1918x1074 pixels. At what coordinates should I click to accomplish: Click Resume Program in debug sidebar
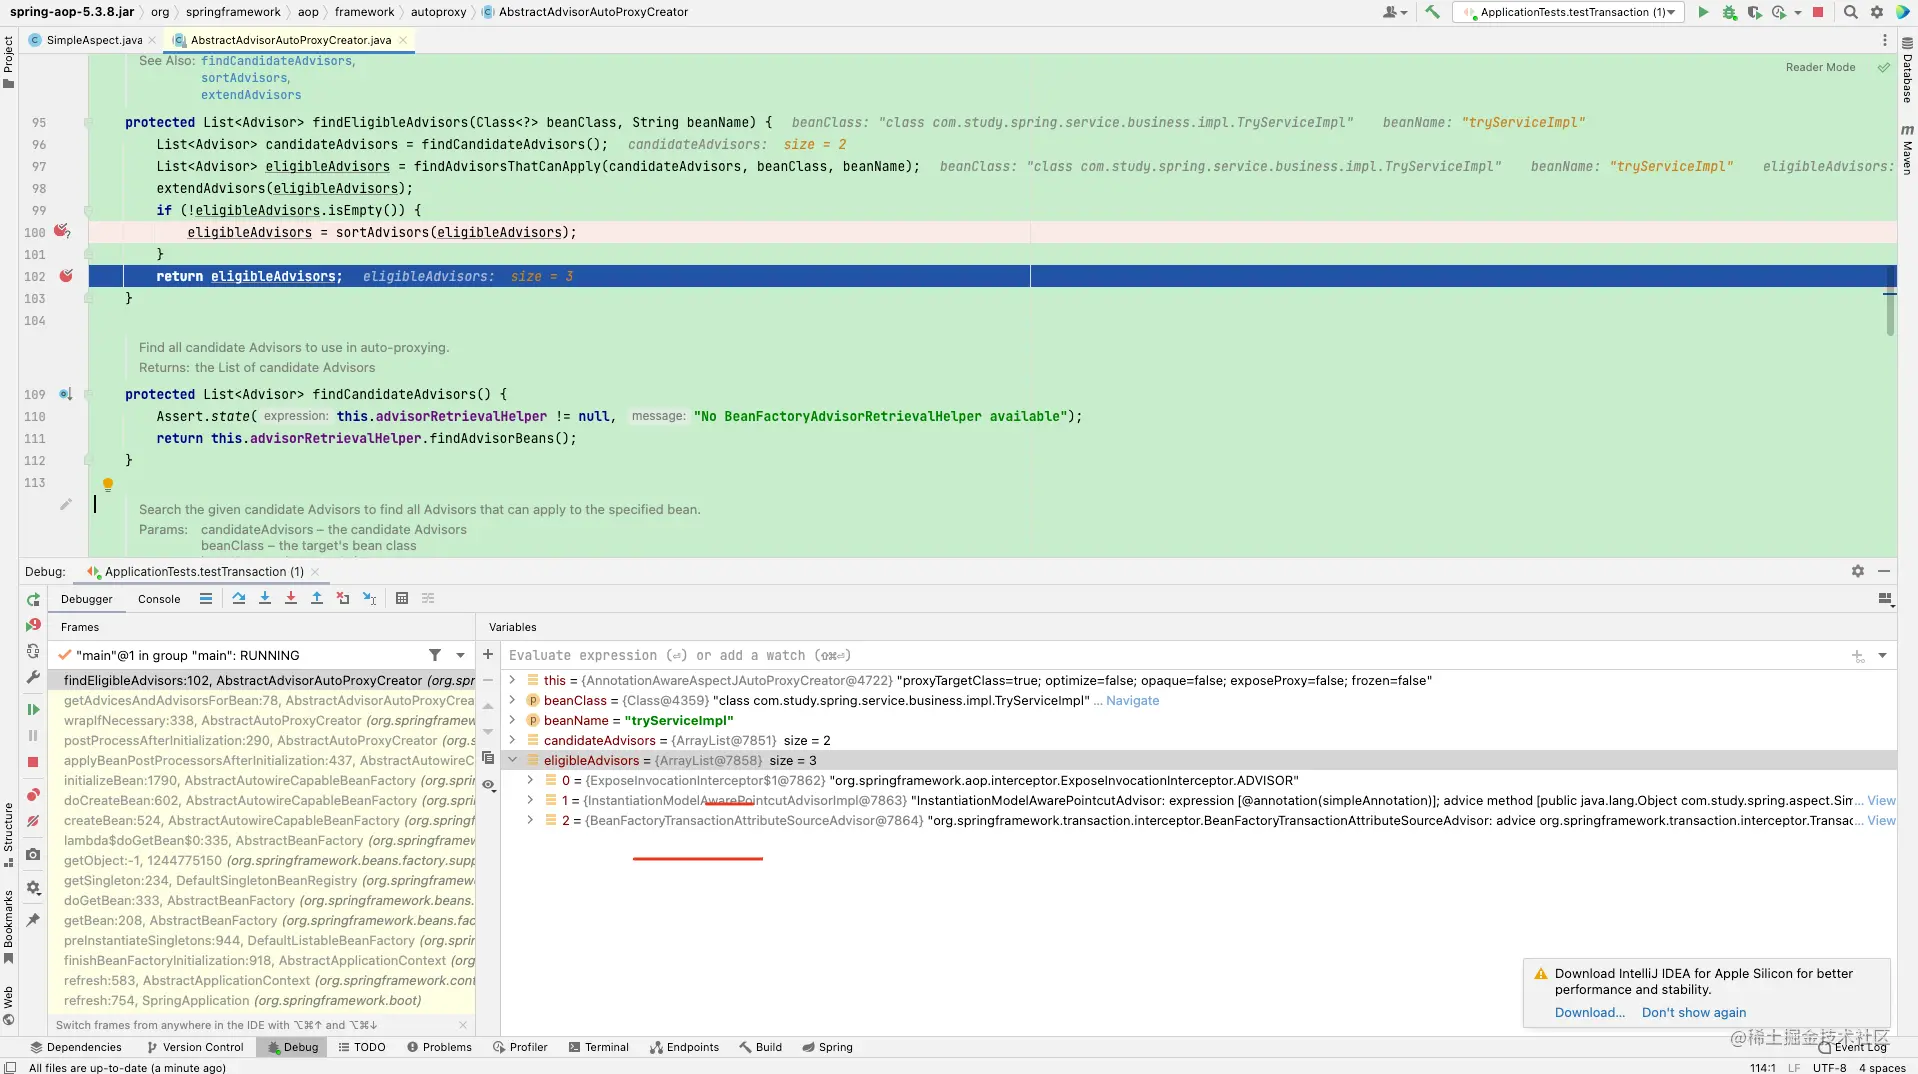point(33,709)
